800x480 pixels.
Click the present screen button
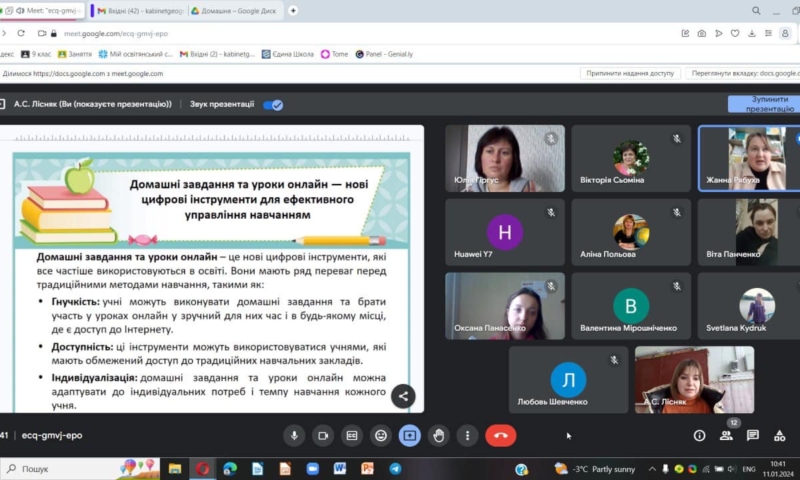[410, 436]
